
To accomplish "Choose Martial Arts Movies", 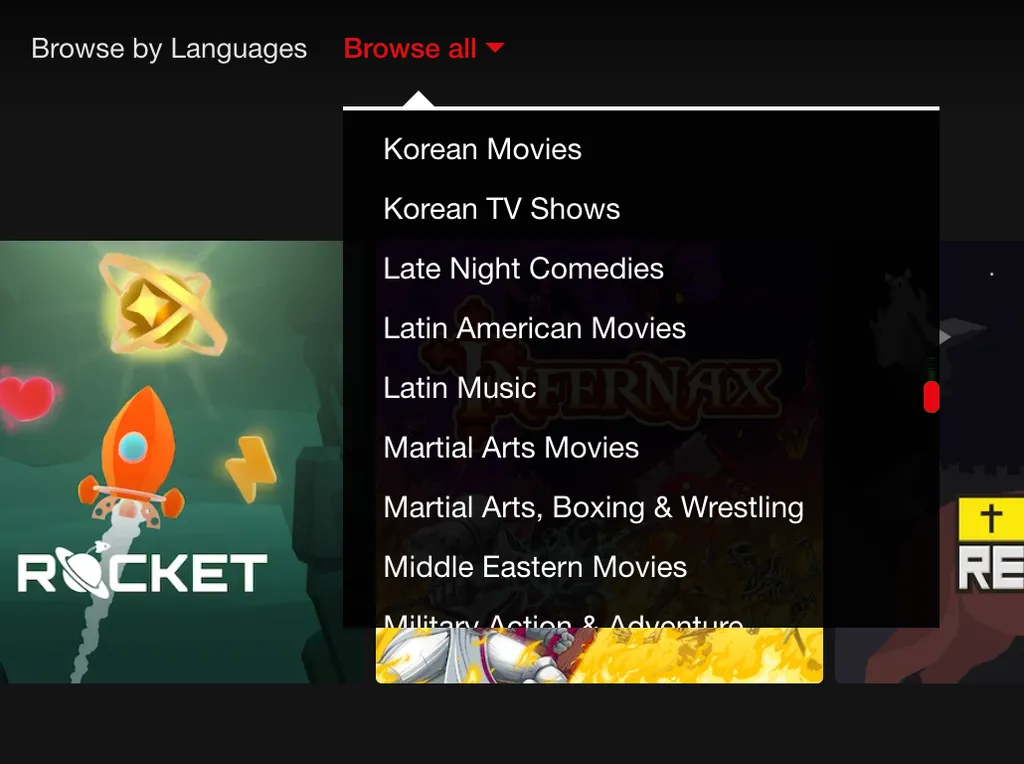I will click(511, 447).
